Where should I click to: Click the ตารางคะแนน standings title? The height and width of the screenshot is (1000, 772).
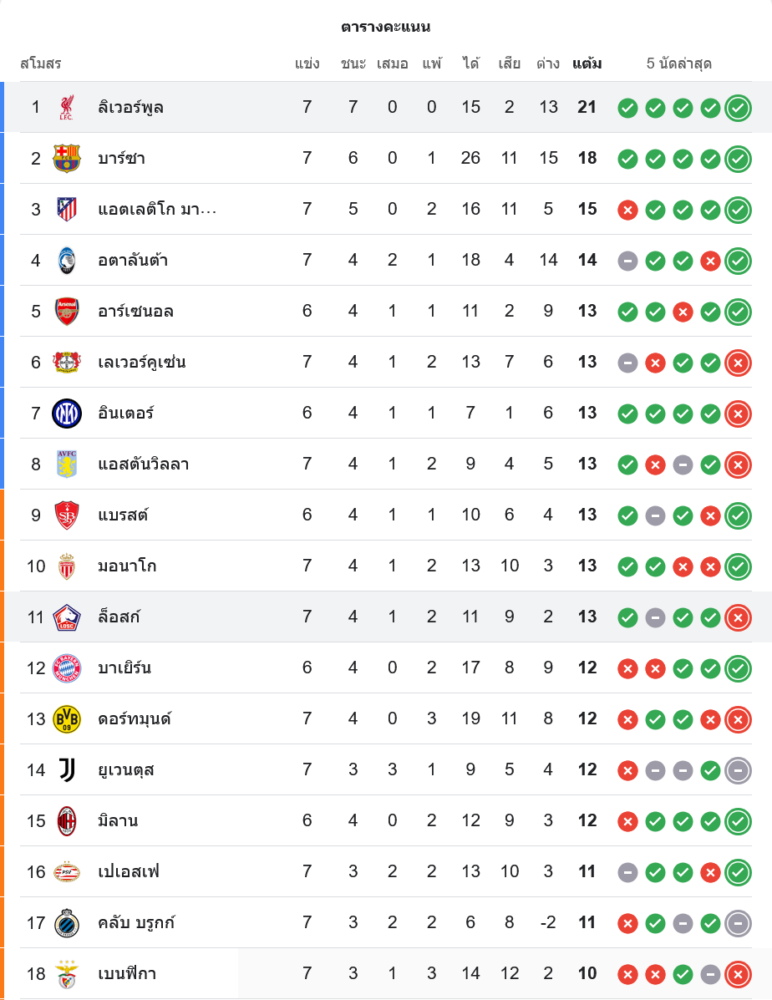pyautogui.click(x=386, y=27)
